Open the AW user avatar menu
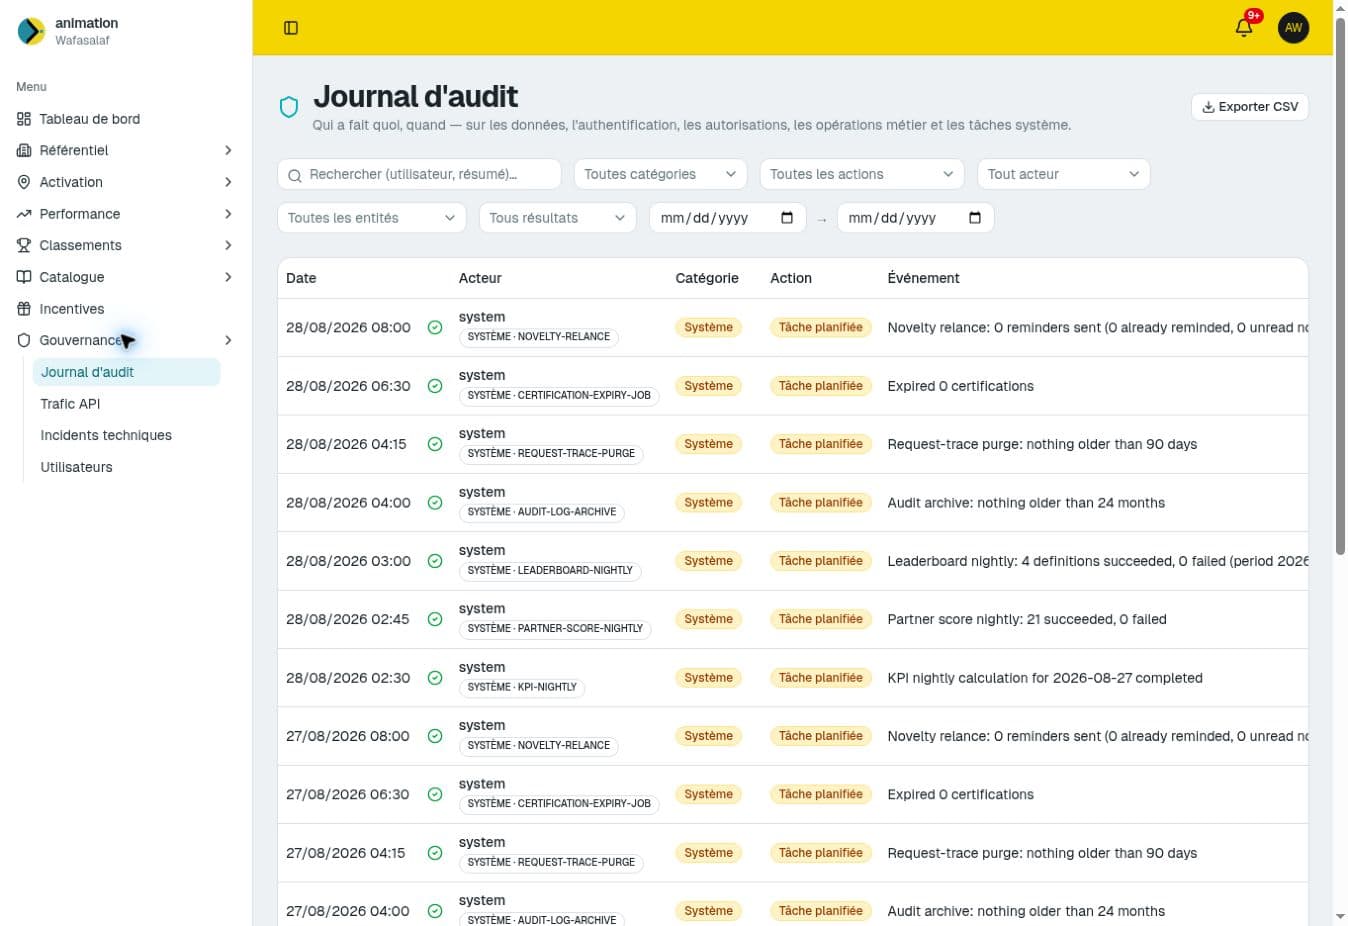This screenshot has height=926, width=1348. tap(1293, 28)
